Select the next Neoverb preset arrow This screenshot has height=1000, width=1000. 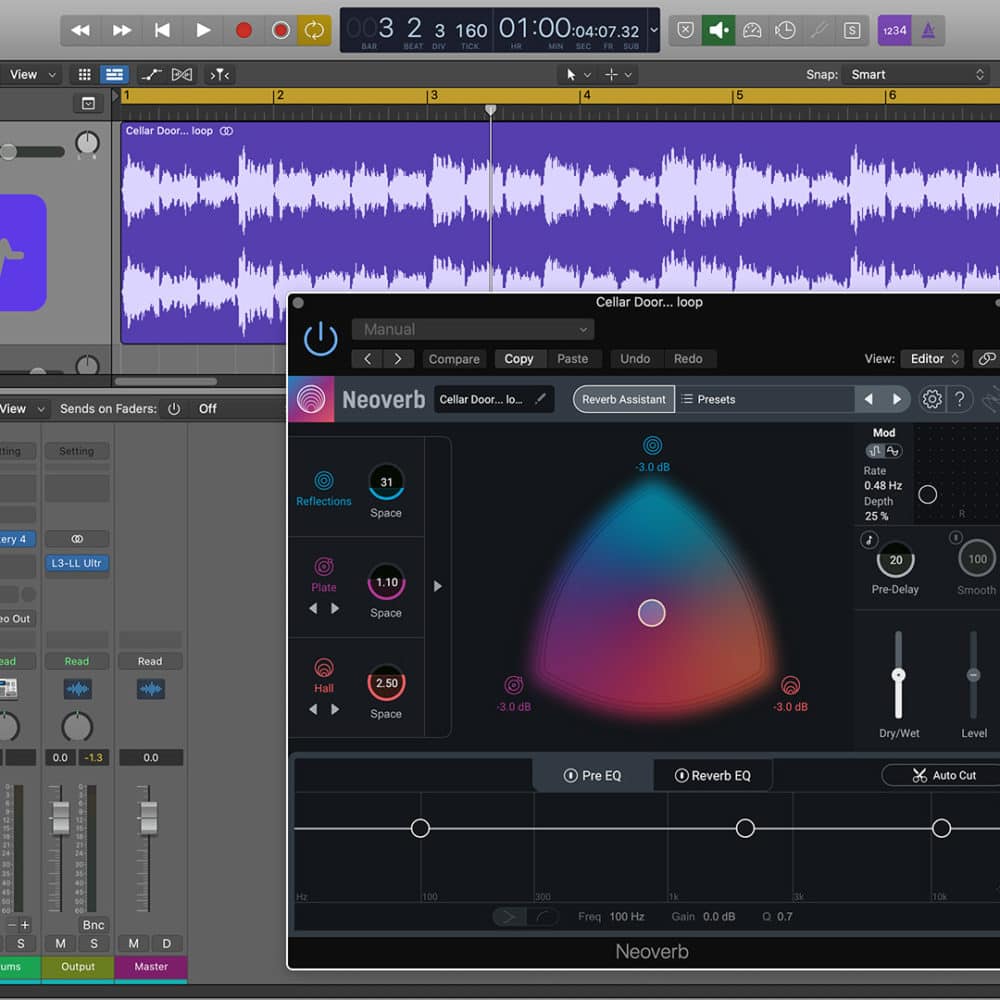coord(897,399)
